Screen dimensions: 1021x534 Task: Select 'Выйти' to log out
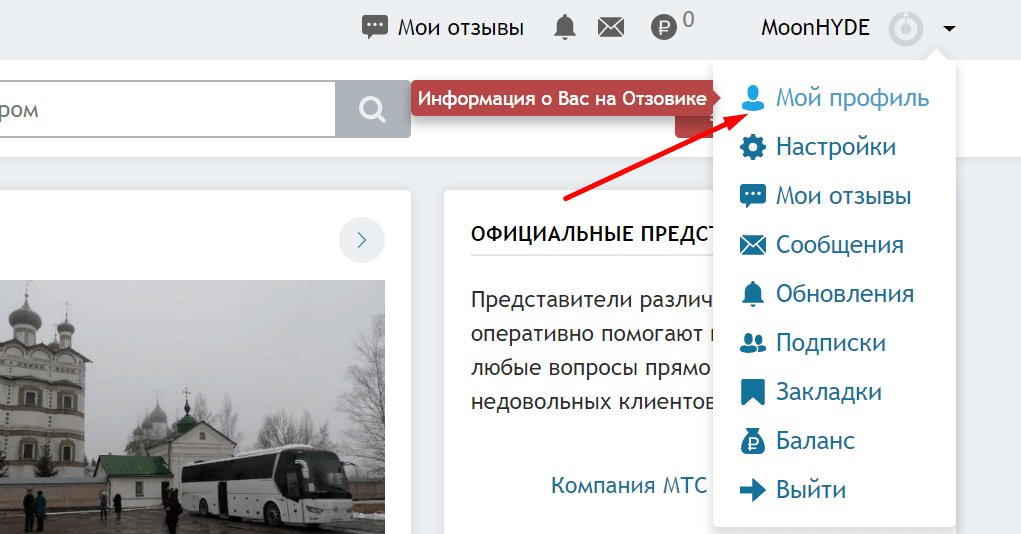pos(811,490)
